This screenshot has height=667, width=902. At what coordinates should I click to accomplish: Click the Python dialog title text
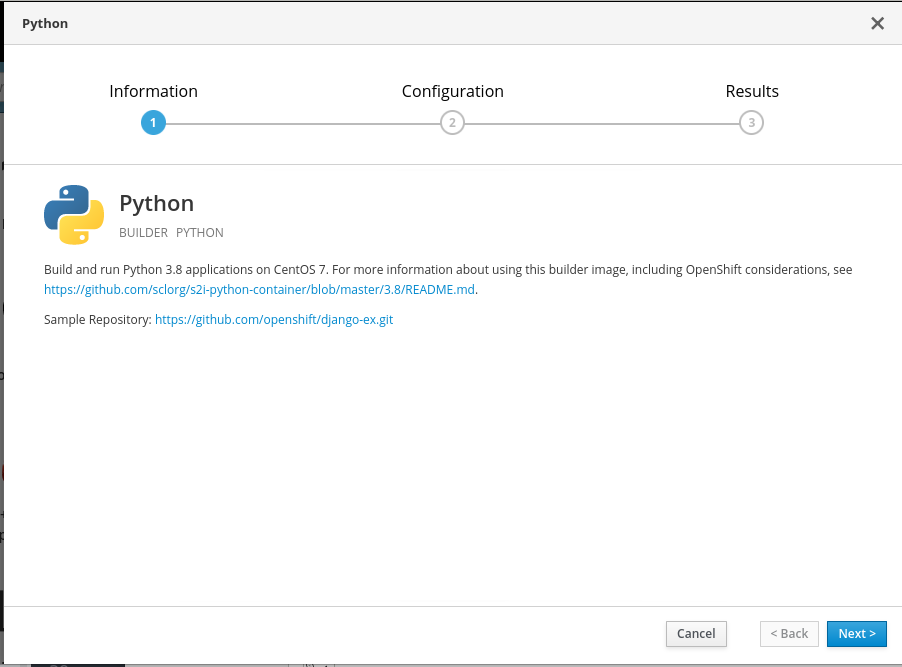(x=45, y=24)
